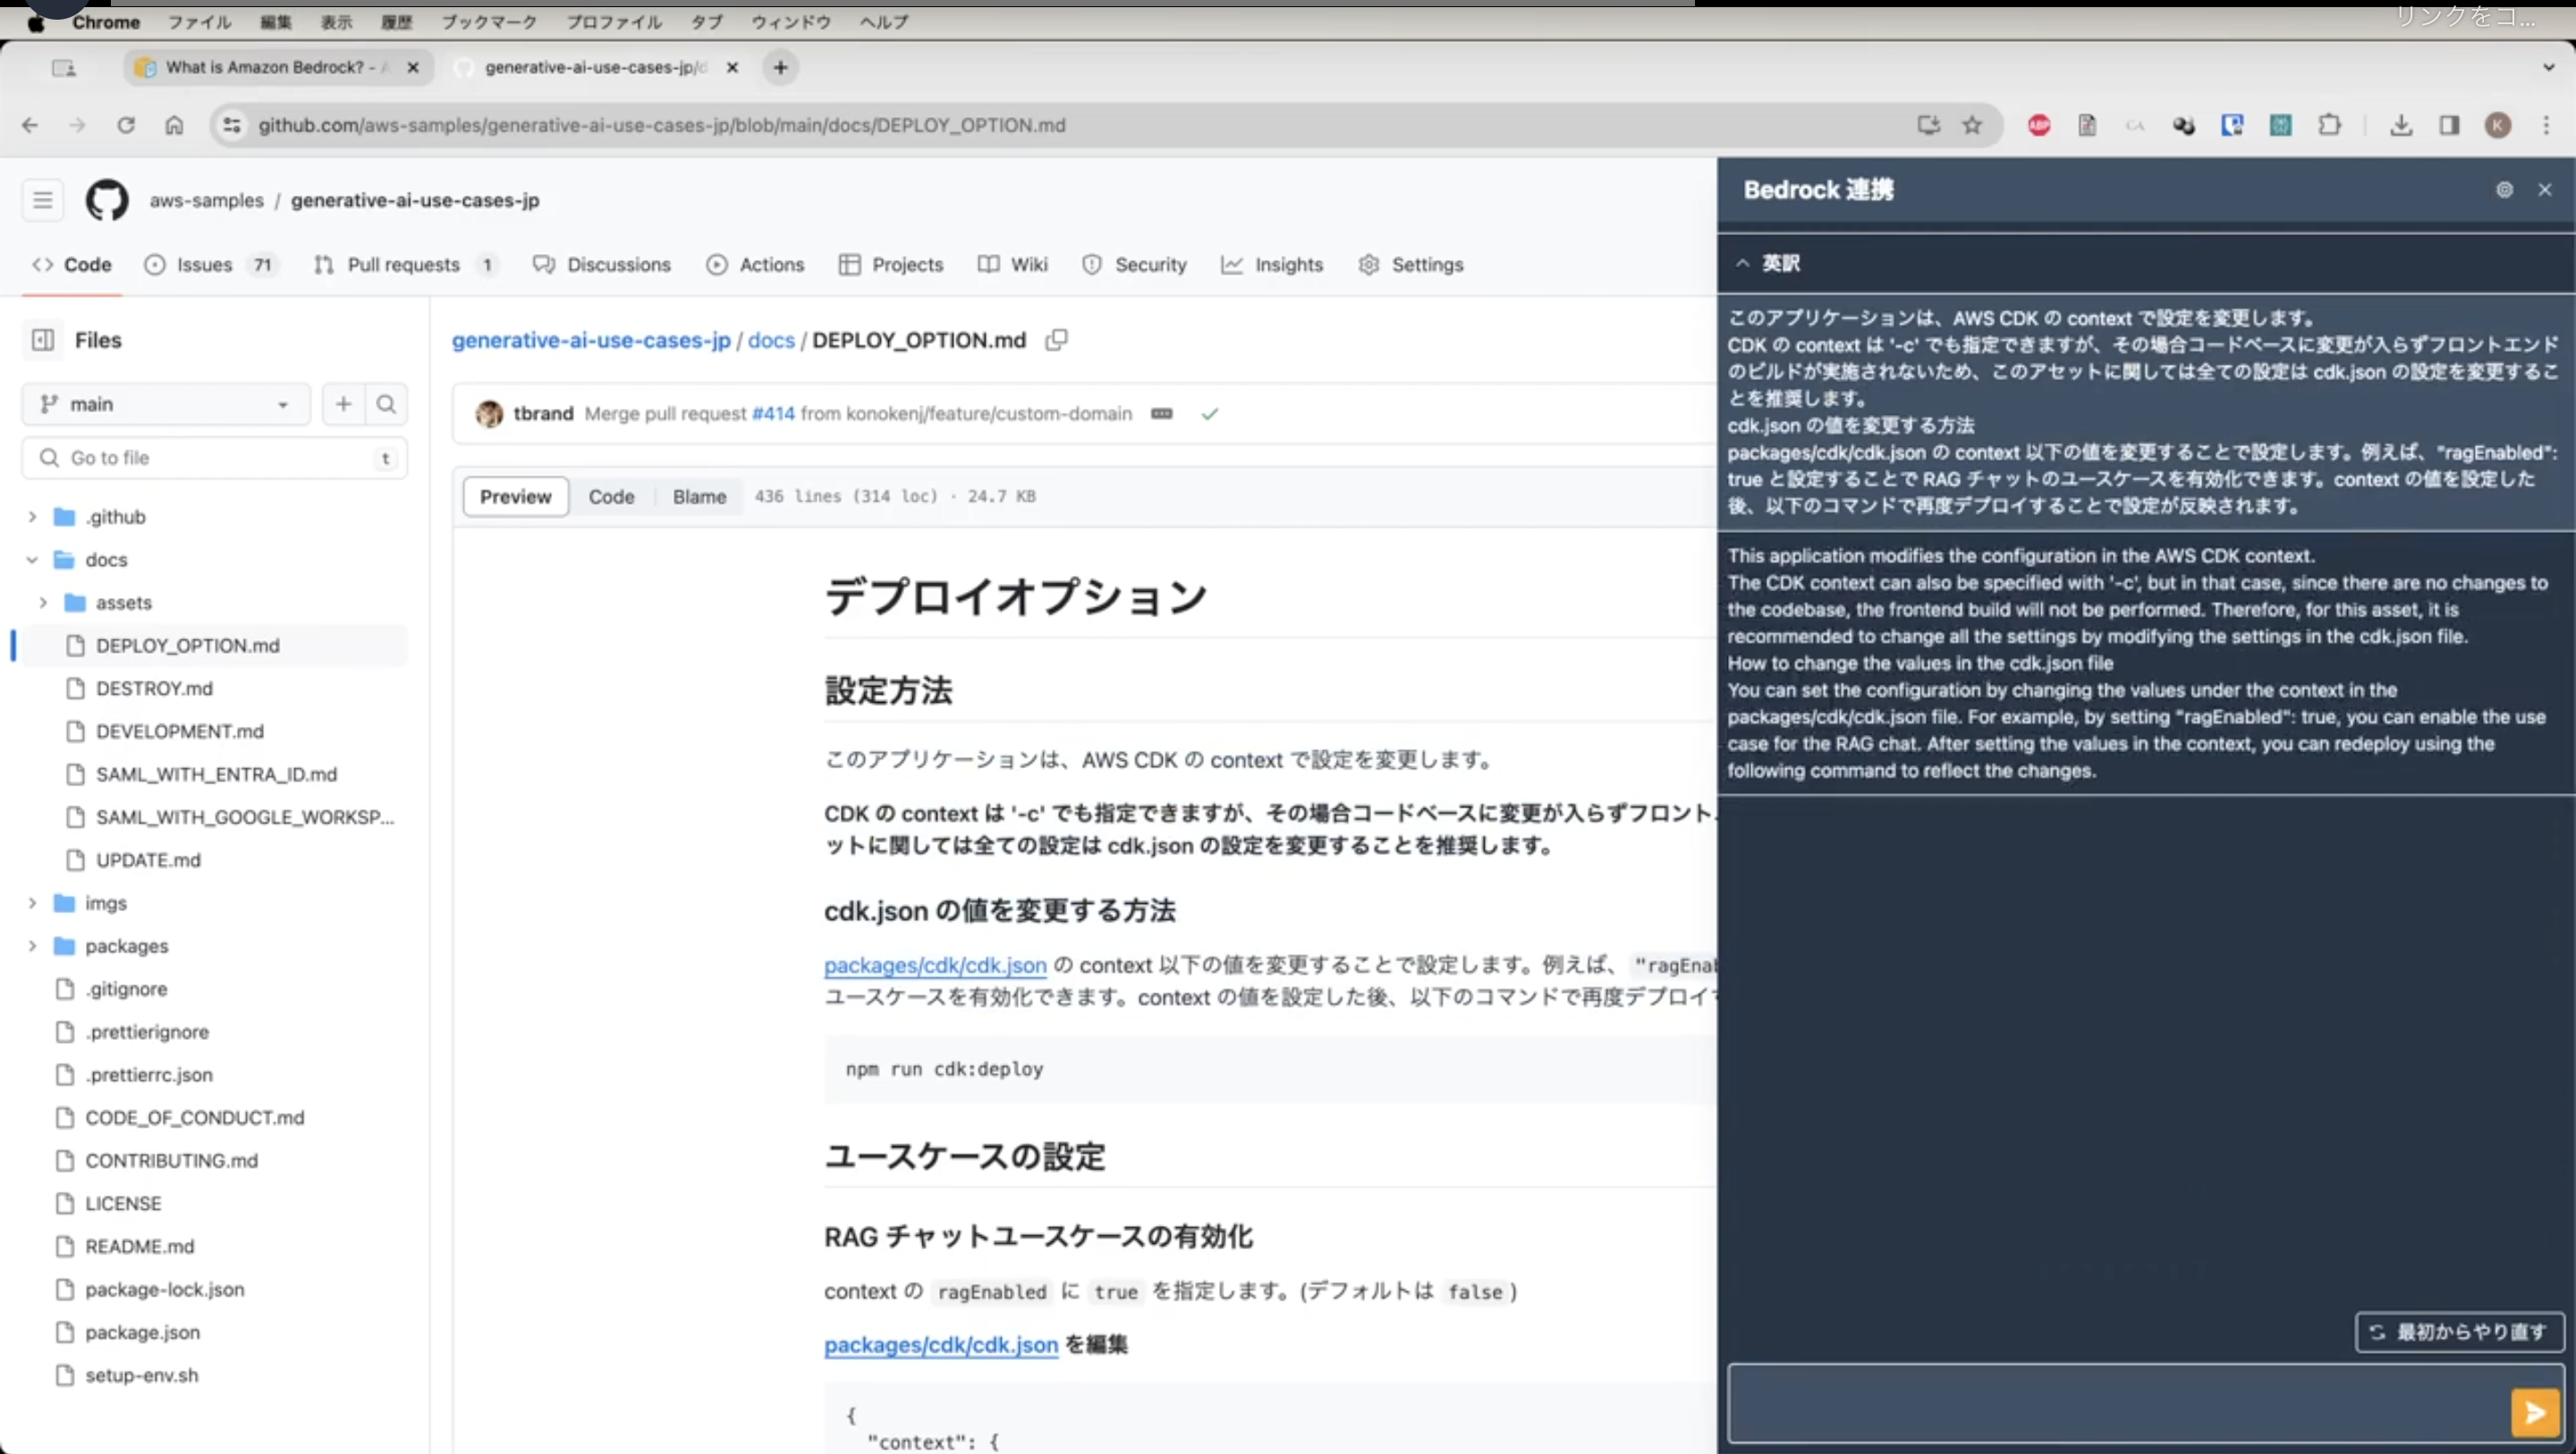This screenshot has height=1454, width=2576.
Task: Switch to the Pull requests tab
Action: click(x=404, y=264)
